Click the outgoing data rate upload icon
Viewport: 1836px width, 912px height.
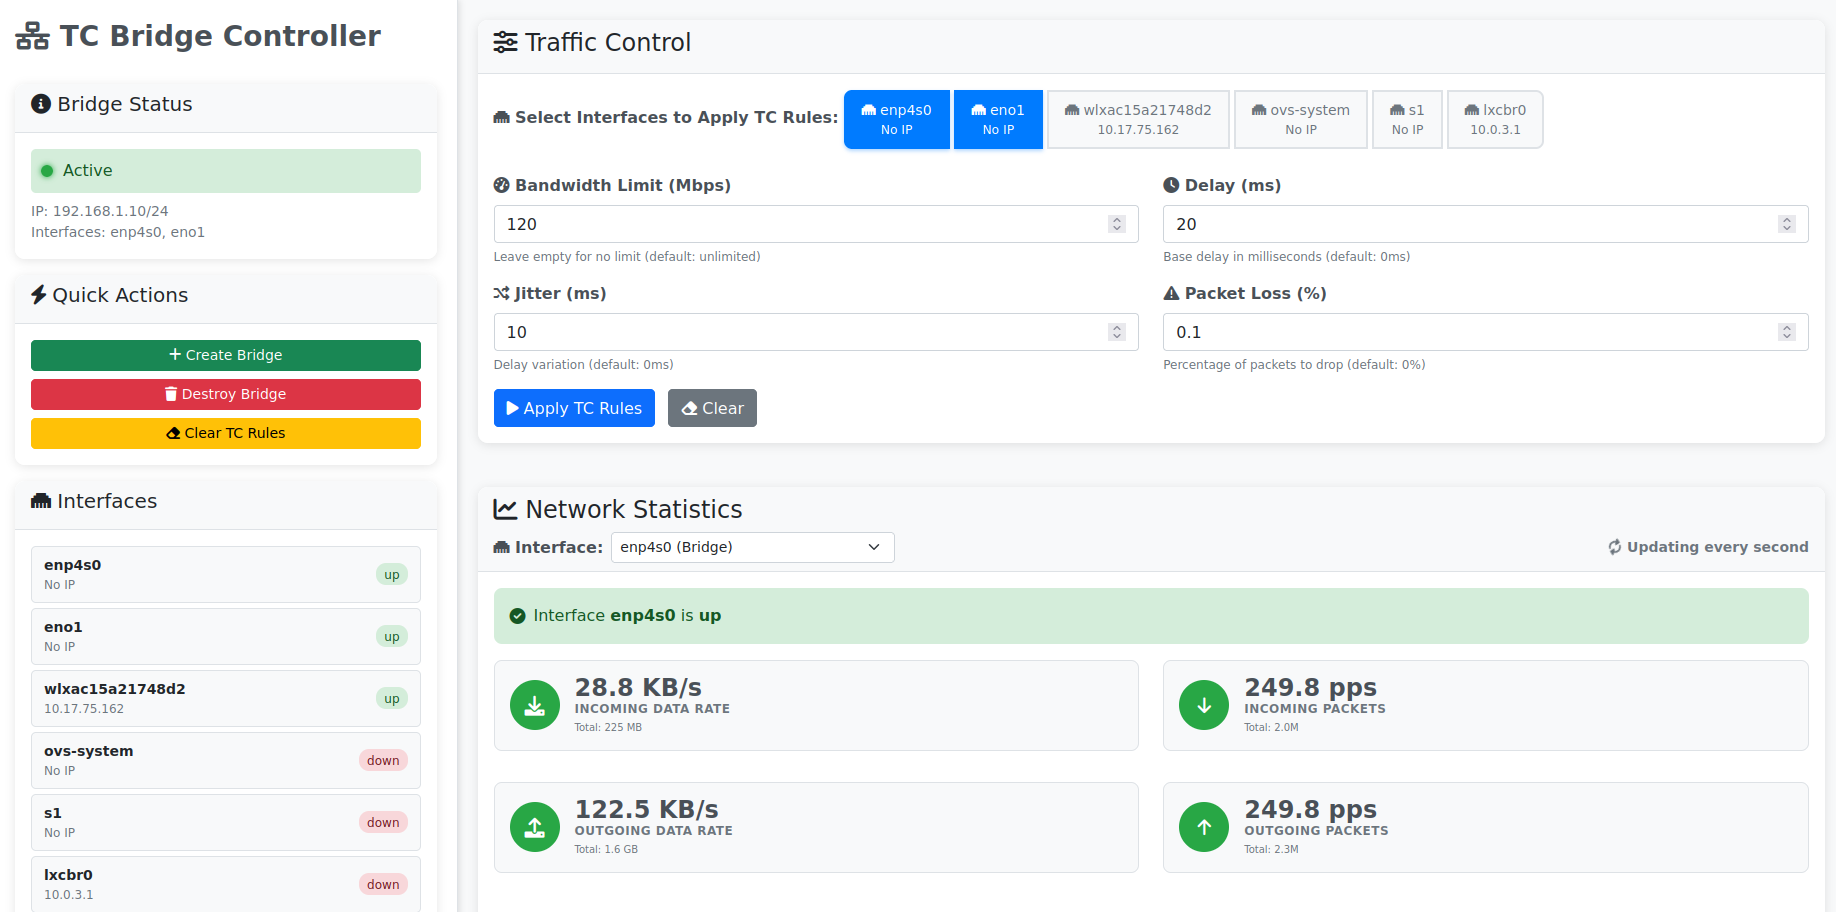click(x=535, y=828)
